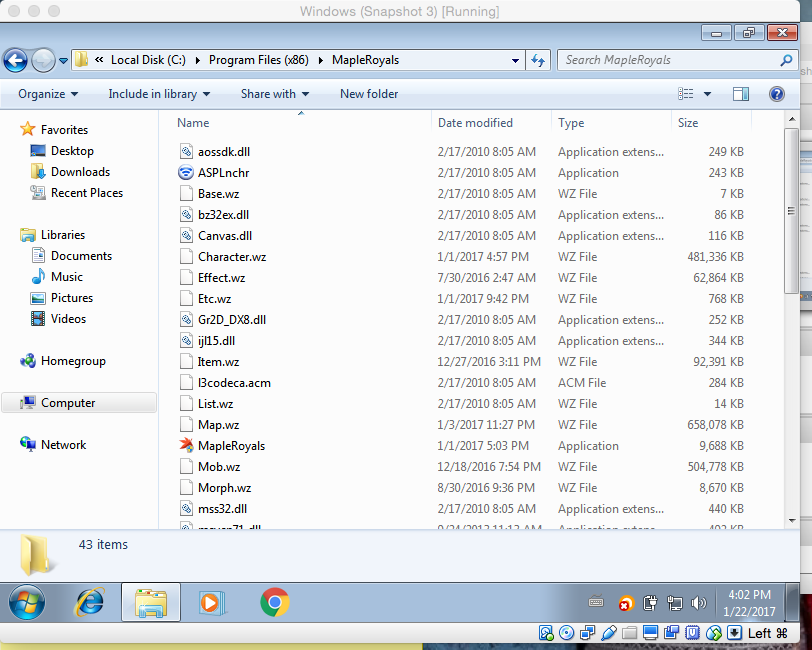Click scrollbar up arrow in file list
812x650 pixels.
tap(792, 119)
